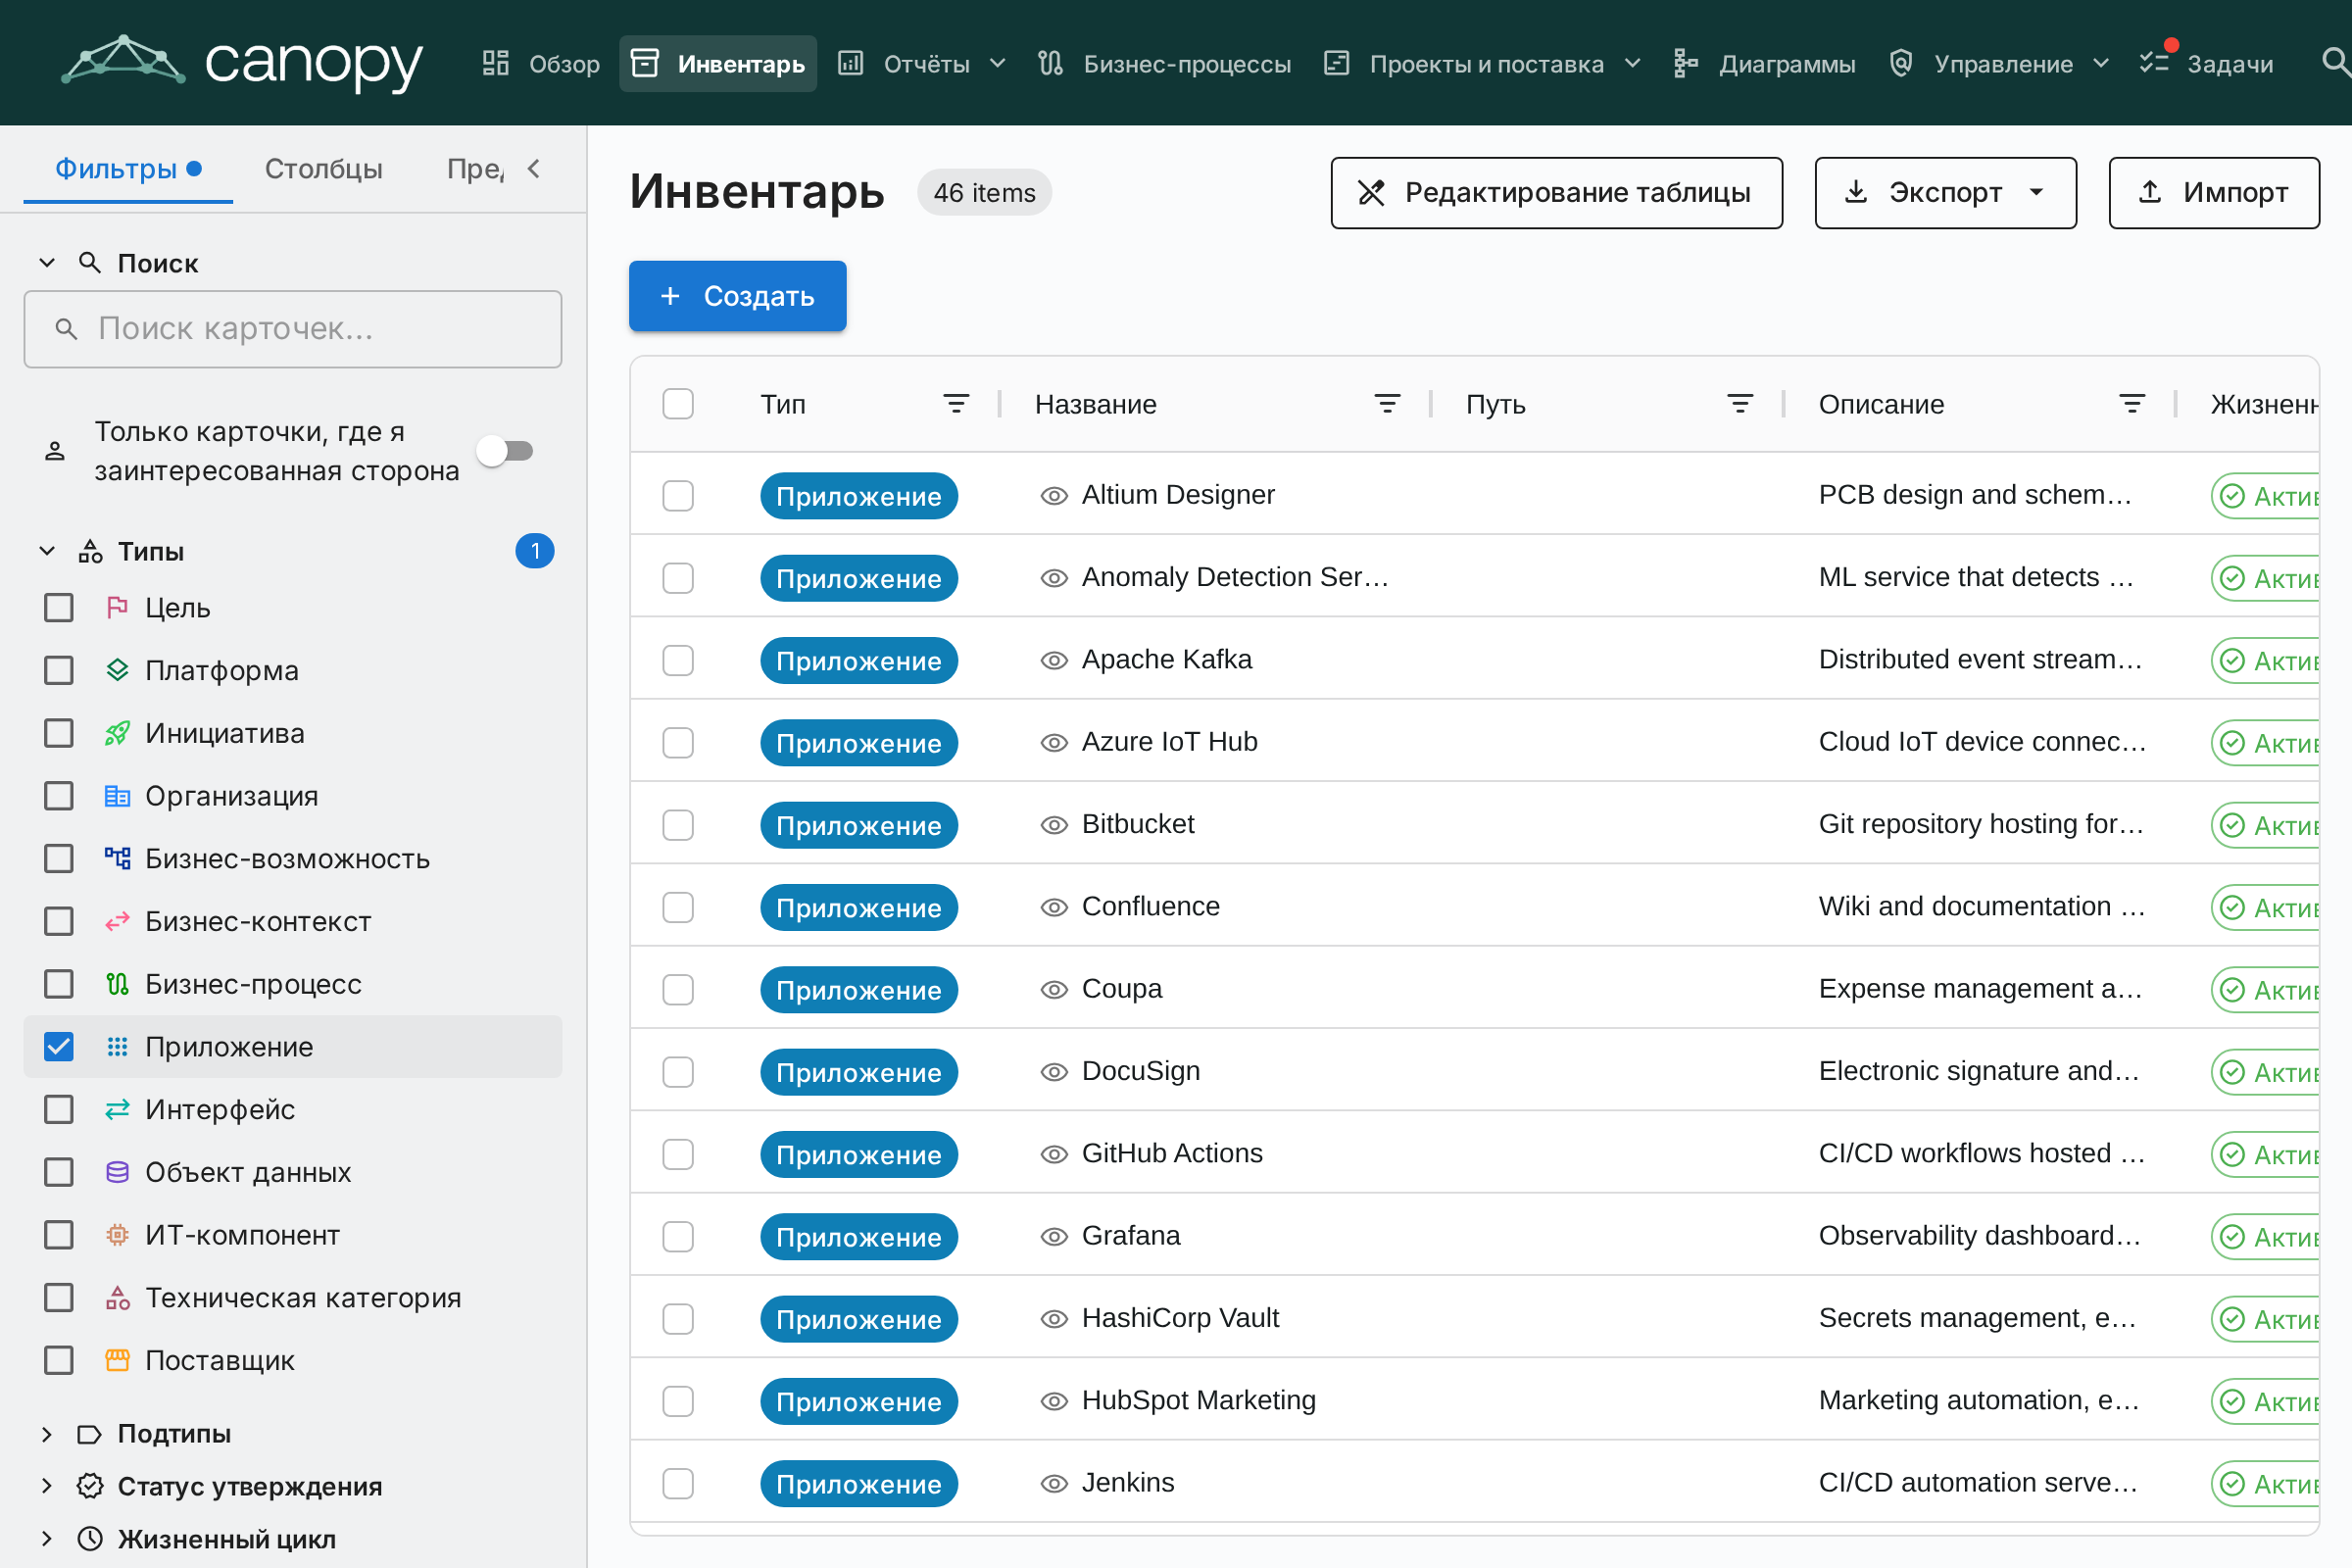
Task: Click the description cell 'Expense management a…'
Action: coord(1980,990)
